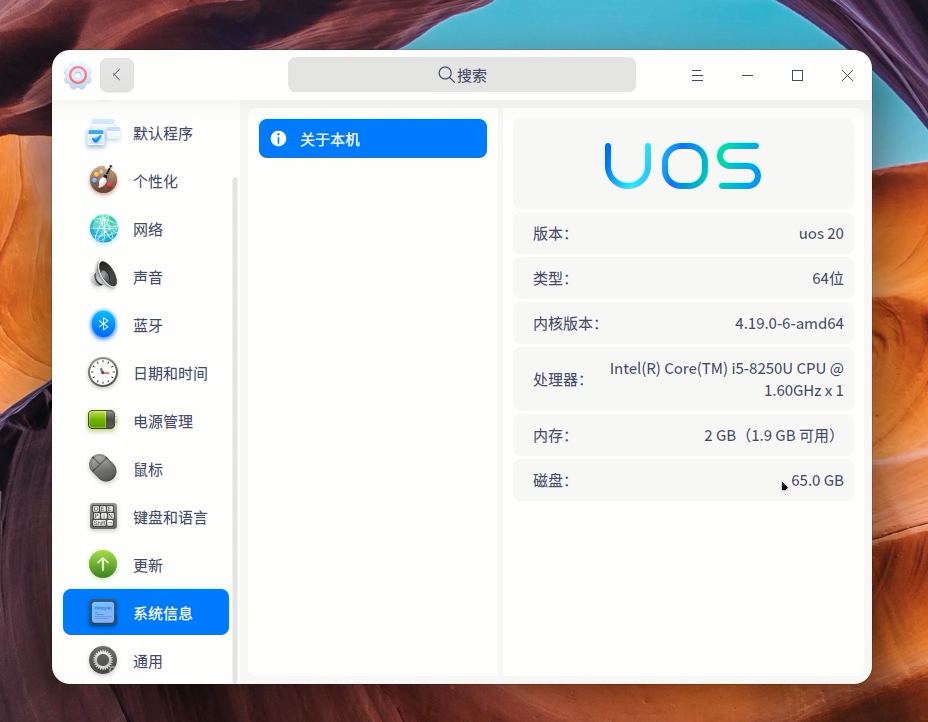Click the 系统信息 label
928x722 pixels.
(163, 614)
